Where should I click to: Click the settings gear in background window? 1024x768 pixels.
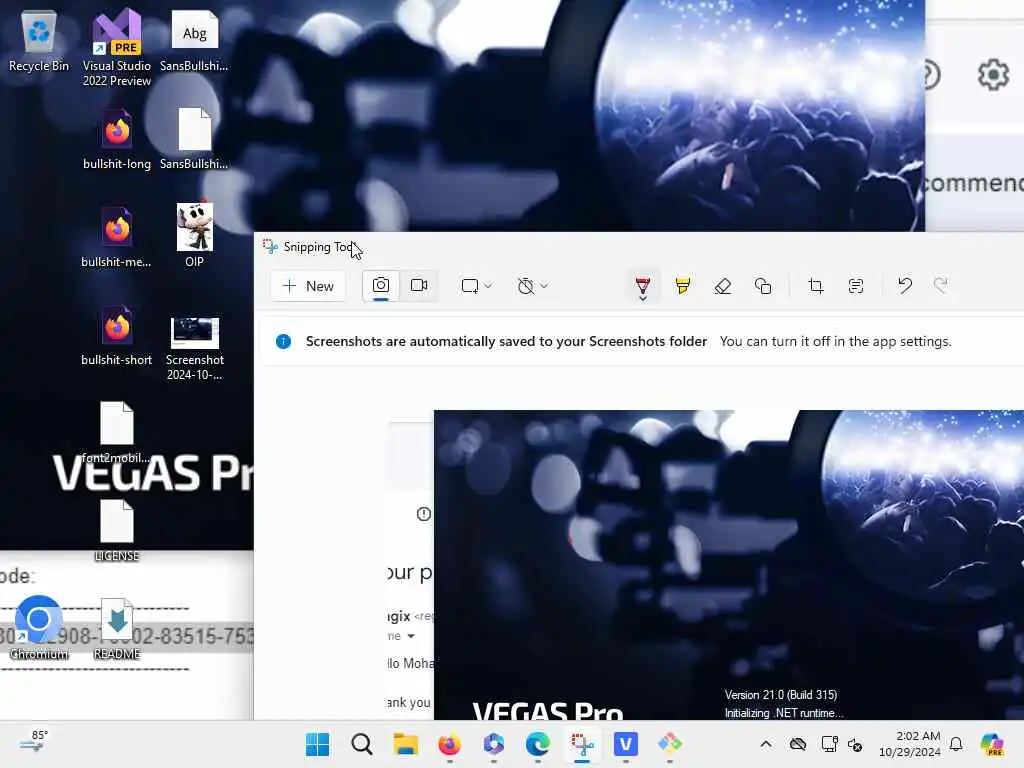click(x=993, y=74)
